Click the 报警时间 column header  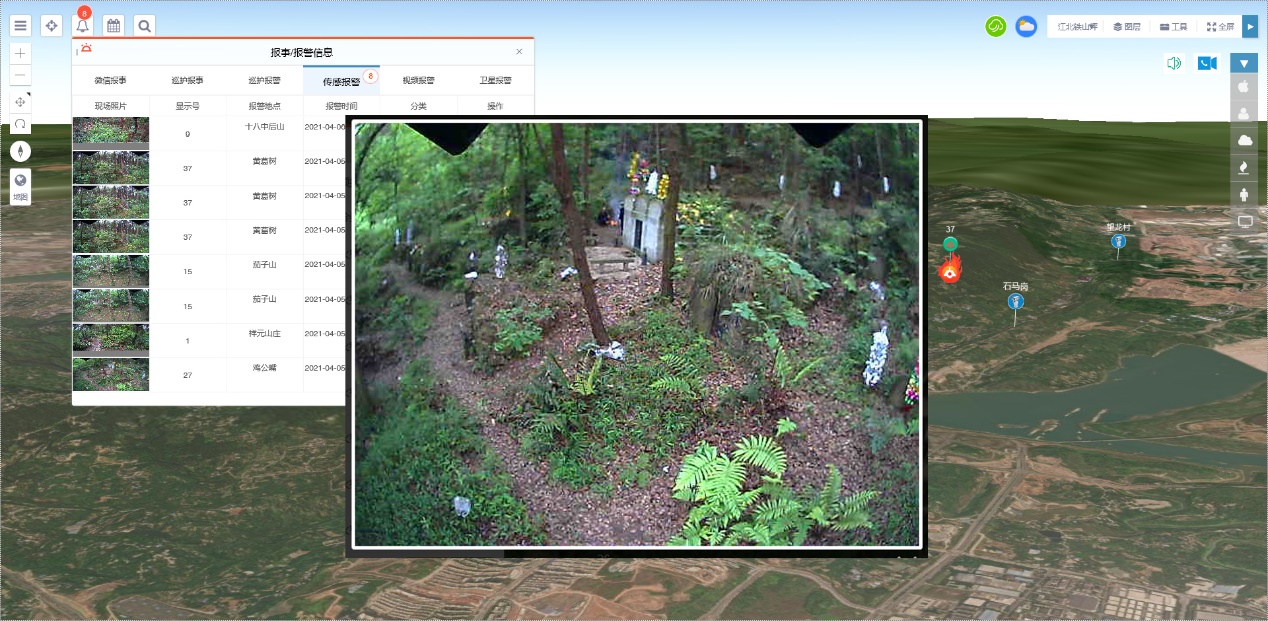pyautogui.click(x=341, y=106)
